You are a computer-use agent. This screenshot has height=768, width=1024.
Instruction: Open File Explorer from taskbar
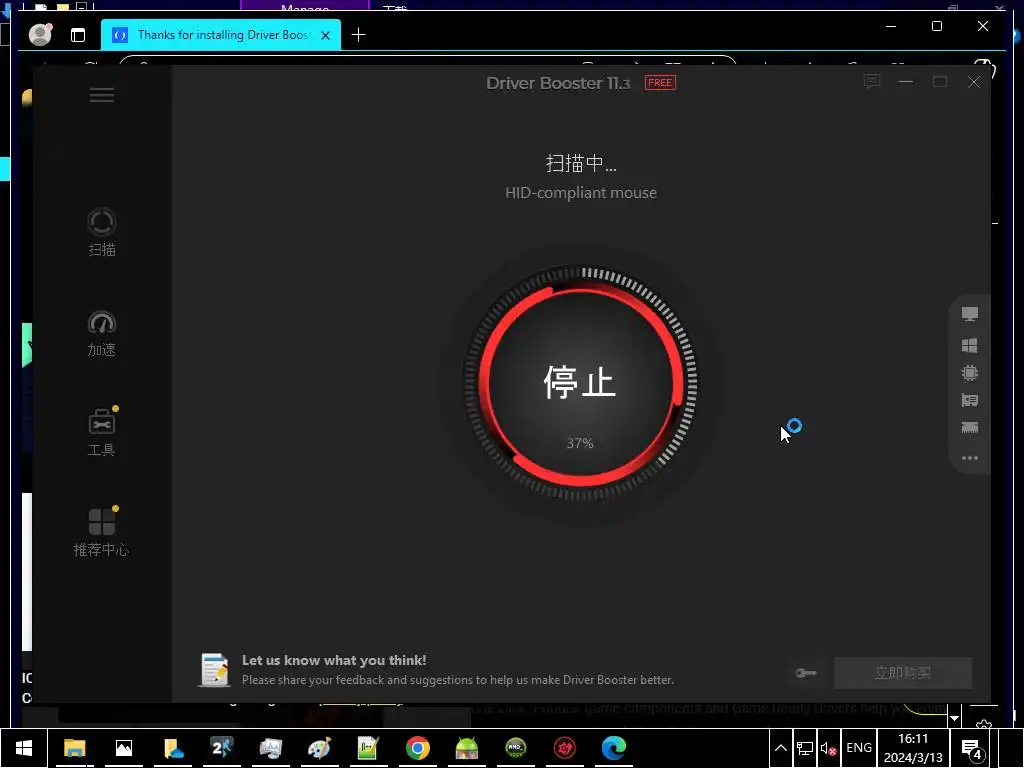[74, 748]
